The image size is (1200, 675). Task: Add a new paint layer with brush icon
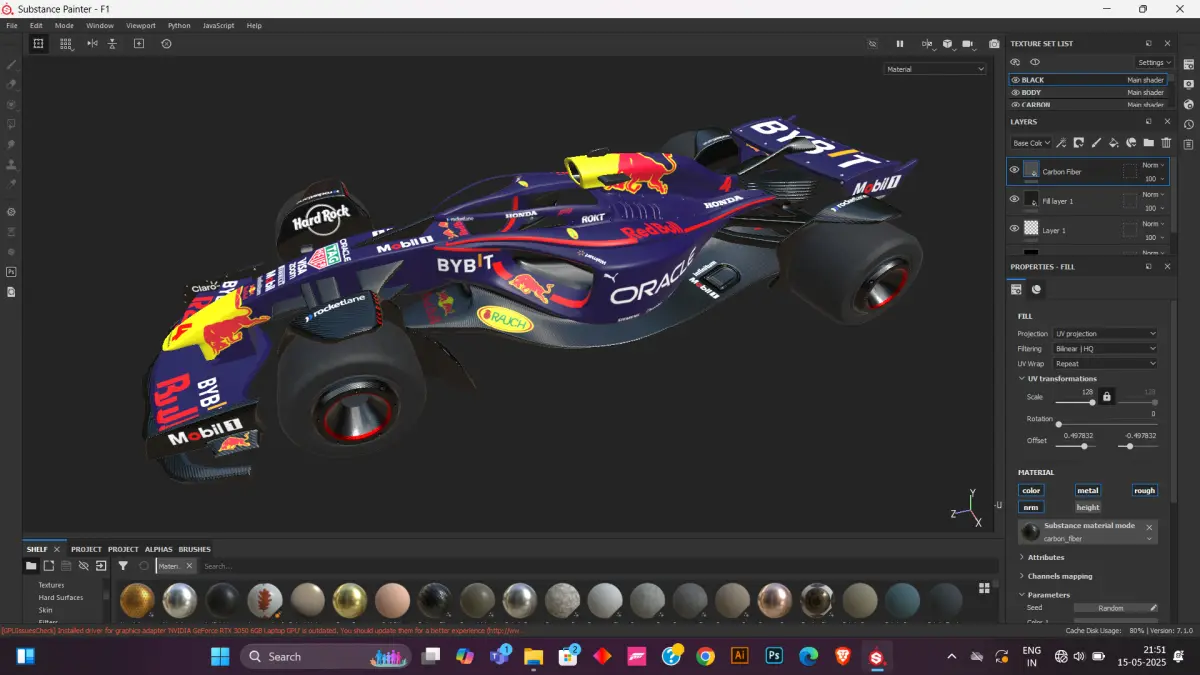click(x=1096, y=143)
